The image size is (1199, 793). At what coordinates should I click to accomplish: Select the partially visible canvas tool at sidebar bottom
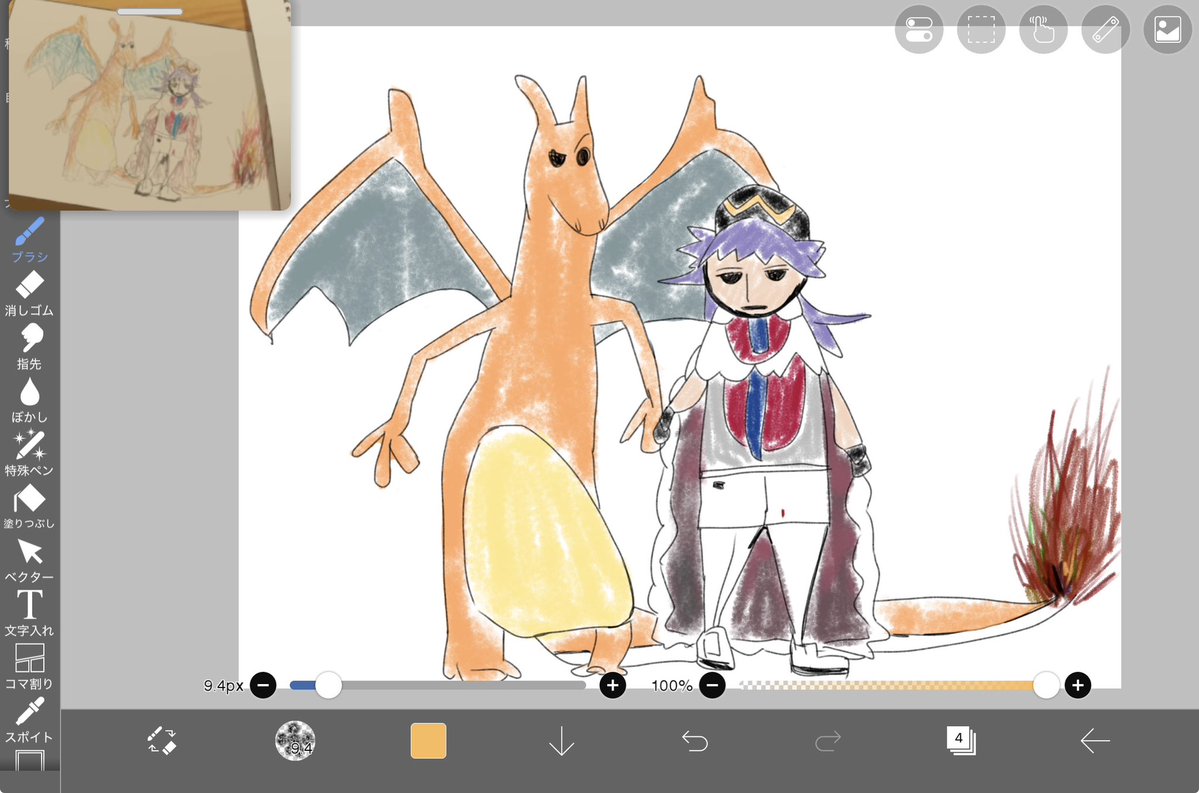click(29, 760)
